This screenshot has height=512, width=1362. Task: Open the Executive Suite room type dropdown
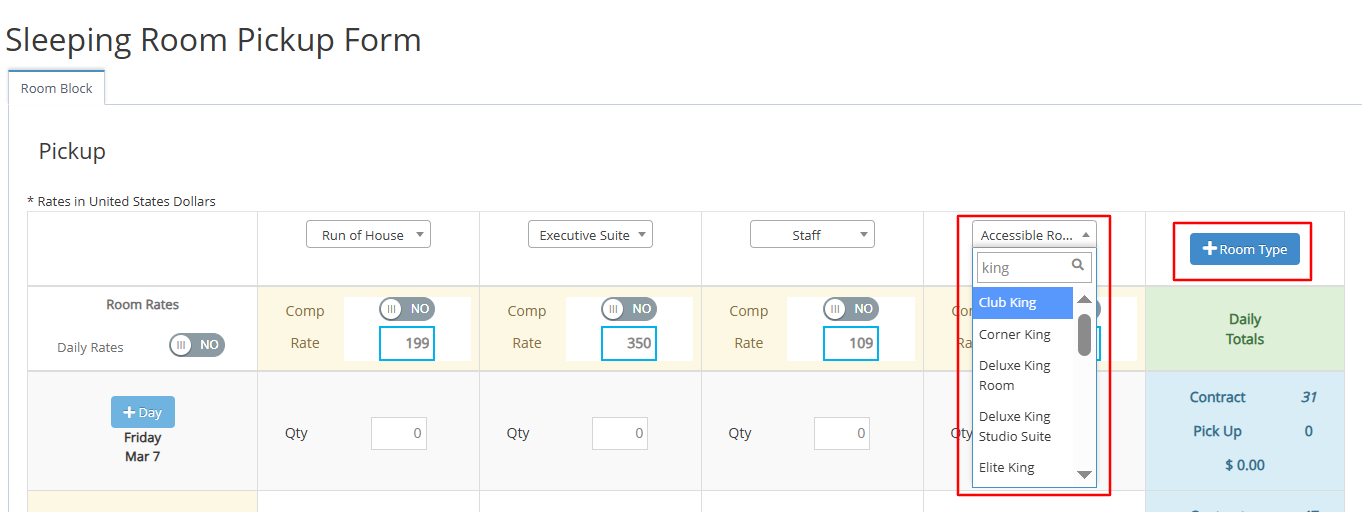590,235
